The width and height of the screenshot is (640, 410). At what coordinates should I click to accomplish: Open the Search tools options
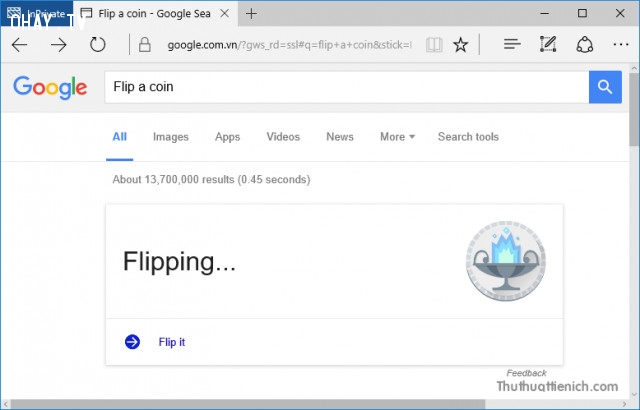point(468,137)
